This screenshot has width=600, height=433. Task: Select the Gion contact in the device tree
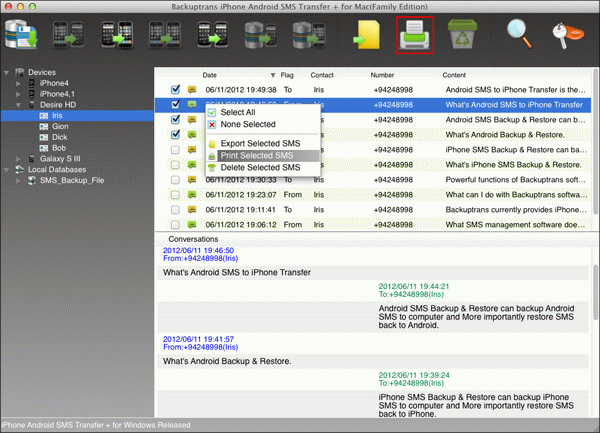pos(60,126)
